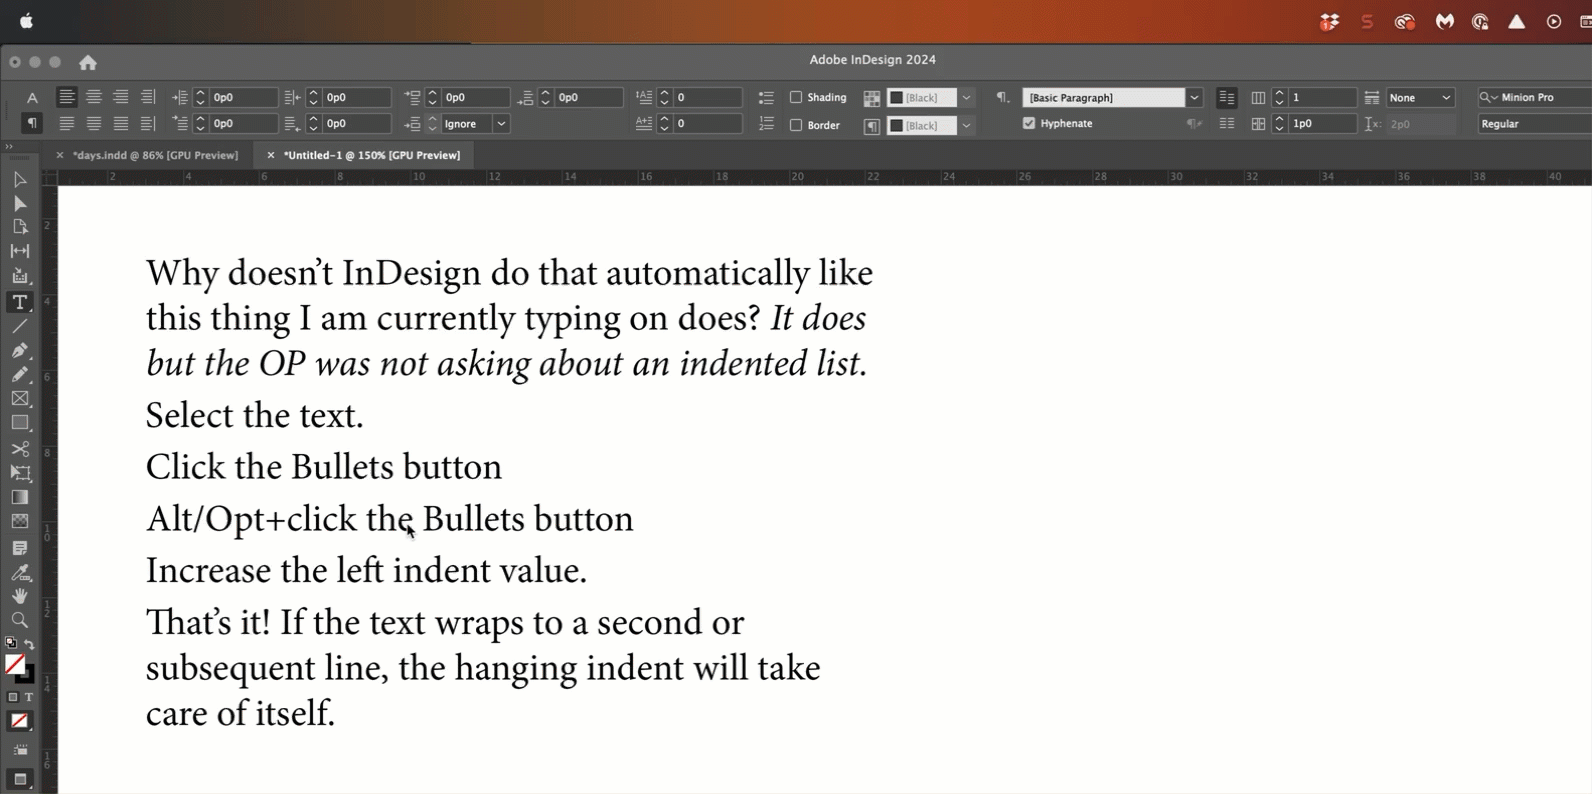Select the Gradient Swatch tool

point(19,497)
